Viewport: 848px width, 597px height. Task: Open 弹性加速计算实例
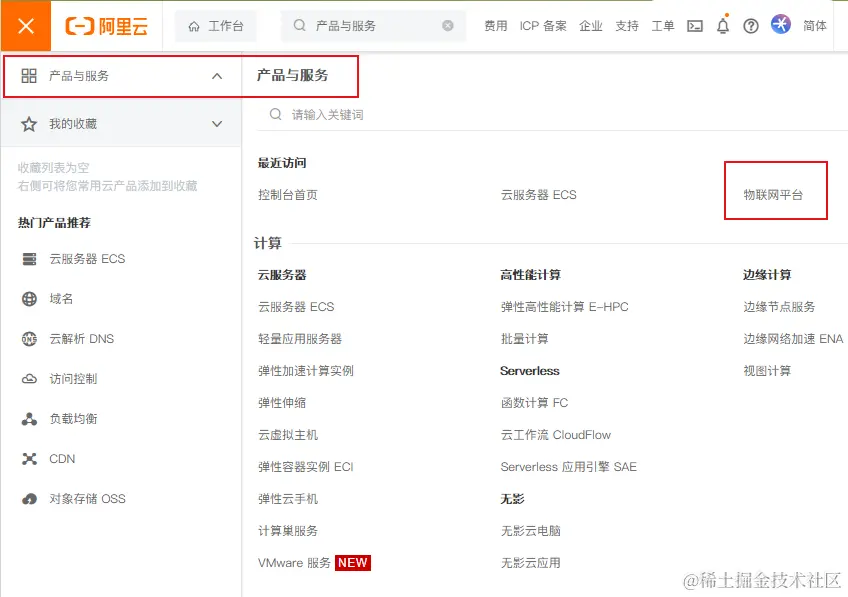point(306,371)
